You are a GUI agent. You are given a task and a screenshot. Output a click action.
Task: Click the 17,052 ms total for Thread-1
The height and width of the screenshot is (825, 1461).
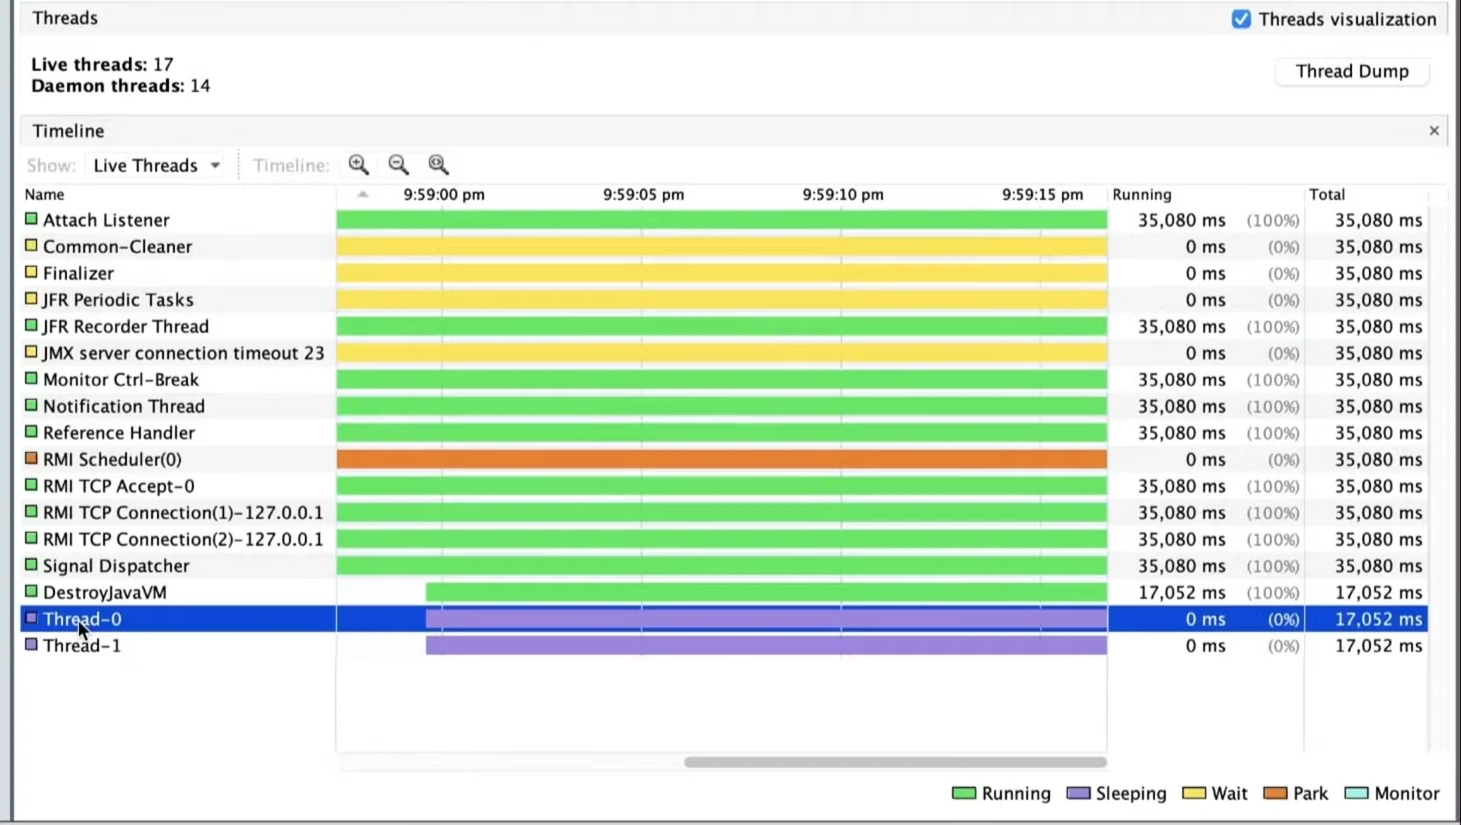tap(1378, 646)
